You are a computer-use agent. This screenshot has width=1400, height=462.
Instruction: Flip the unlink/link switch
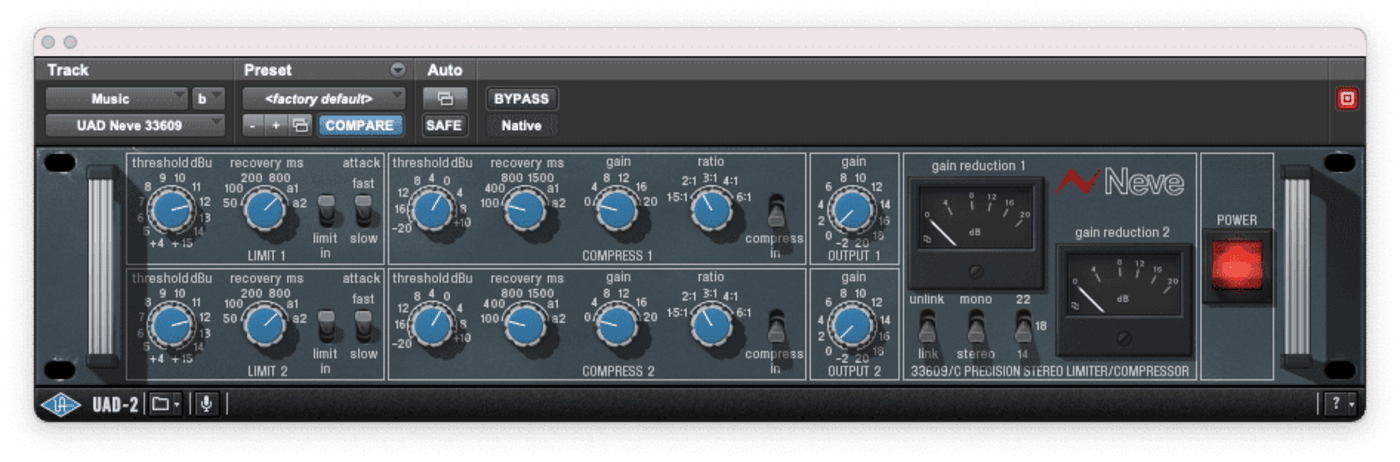(x=927, y=327)
